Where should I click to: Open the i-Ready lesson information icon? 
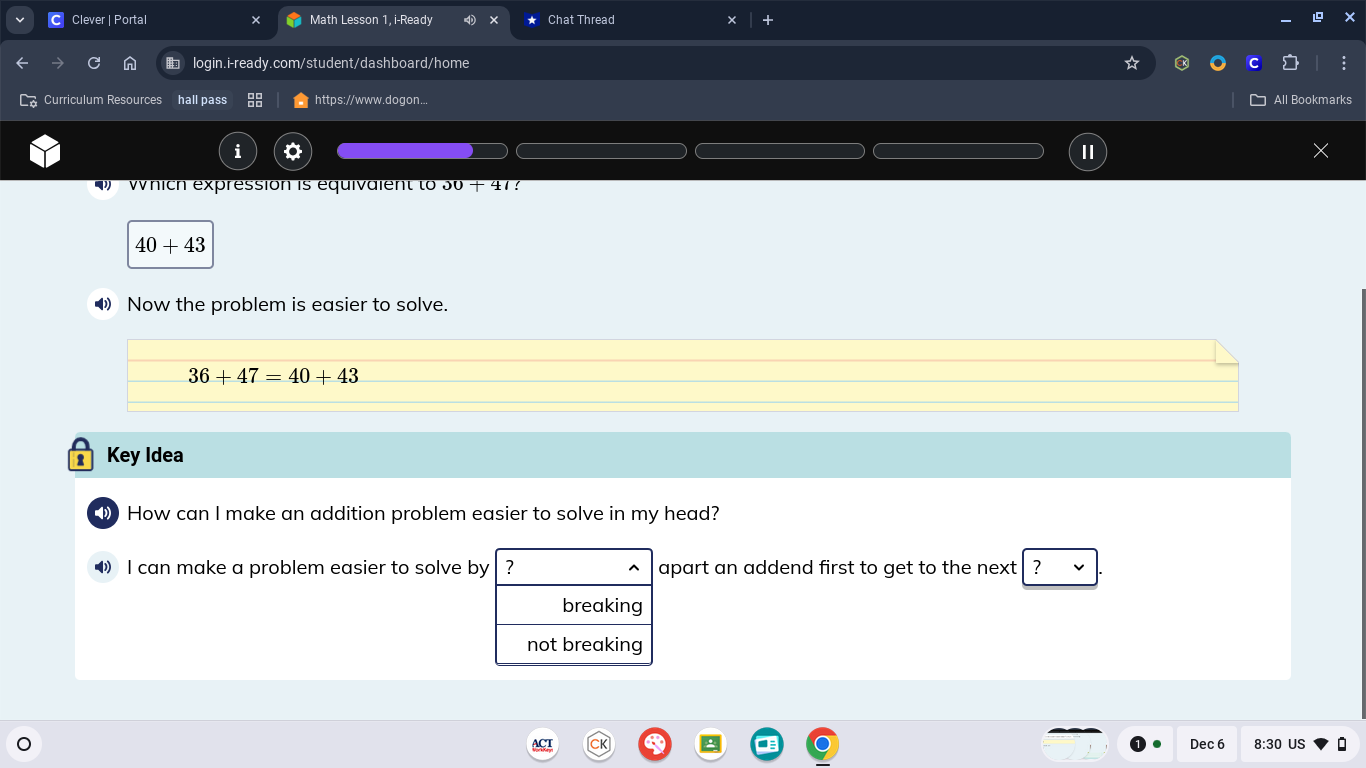238,151
